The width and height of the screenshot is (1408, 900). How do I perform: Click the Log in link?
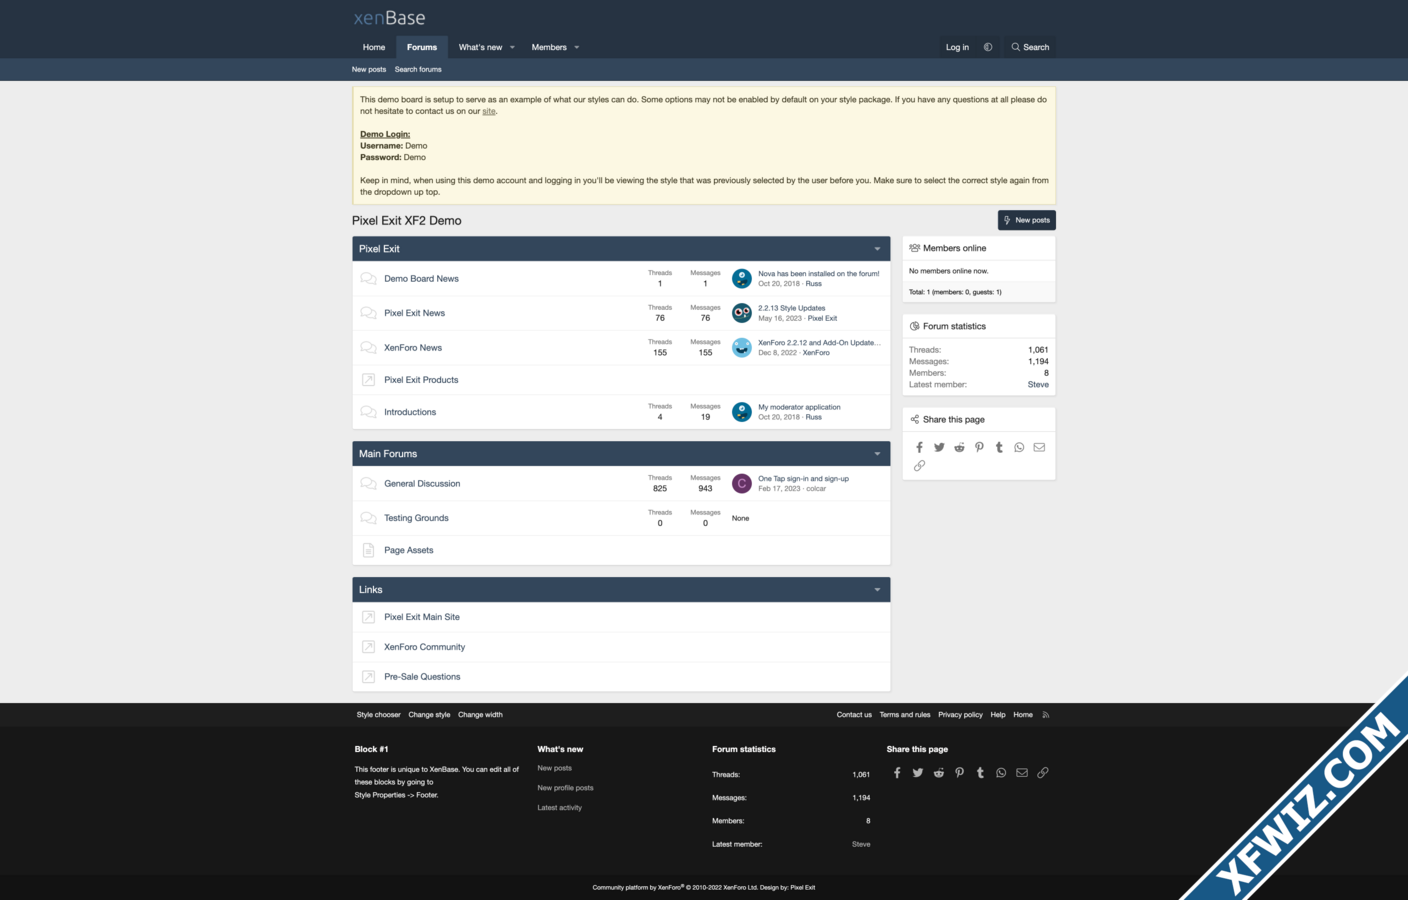pyautogui.click(x=957, y=47)
